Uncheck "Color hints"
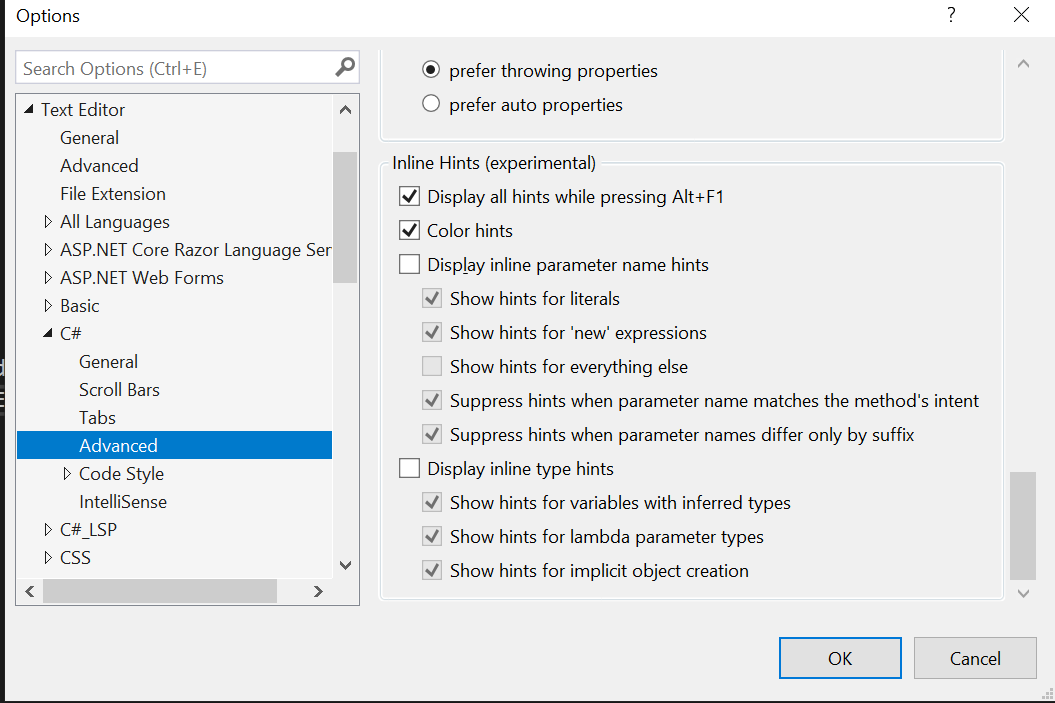Image resolution: width=1055 pixels, height=703 pixels. point(409,230)
